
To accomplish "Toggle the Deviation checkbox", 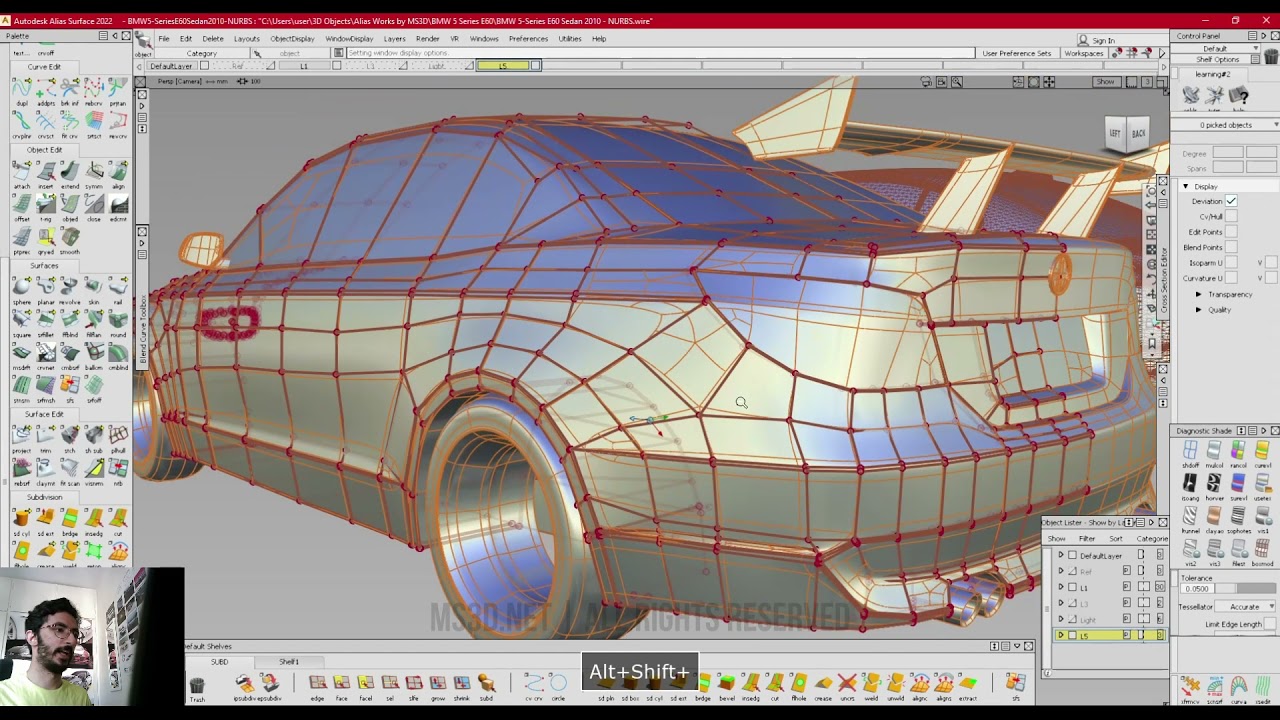I will 1231,201.
